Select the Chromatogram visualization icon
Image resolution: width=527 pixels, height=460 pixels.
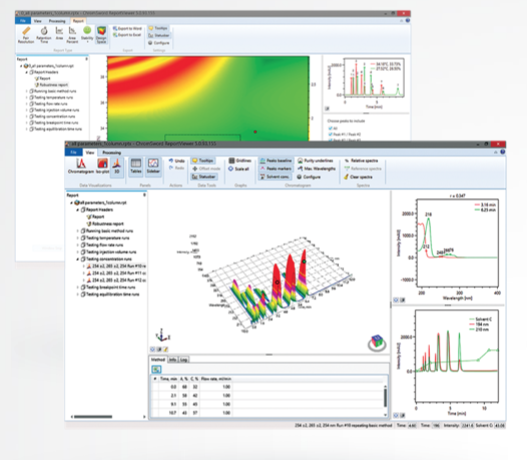[81, 166]
